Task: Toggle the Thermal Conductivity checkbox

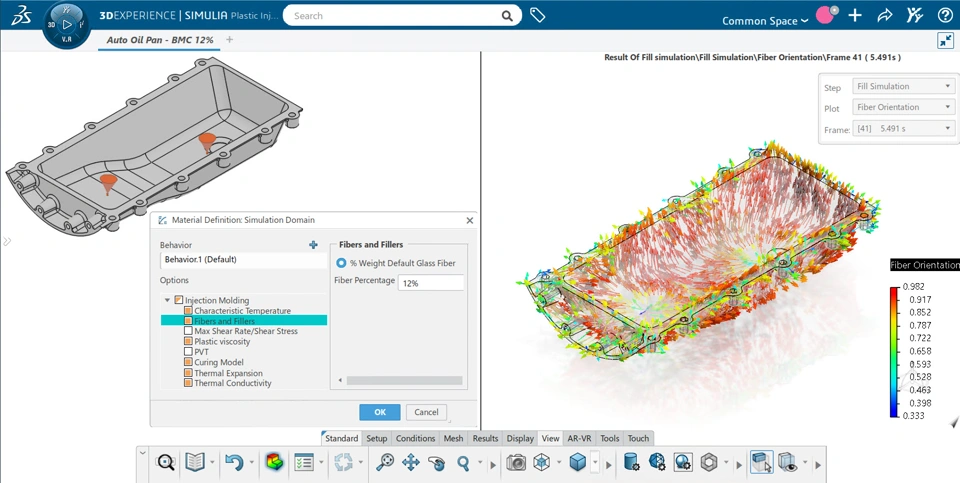Action: [x=189, y=383]
